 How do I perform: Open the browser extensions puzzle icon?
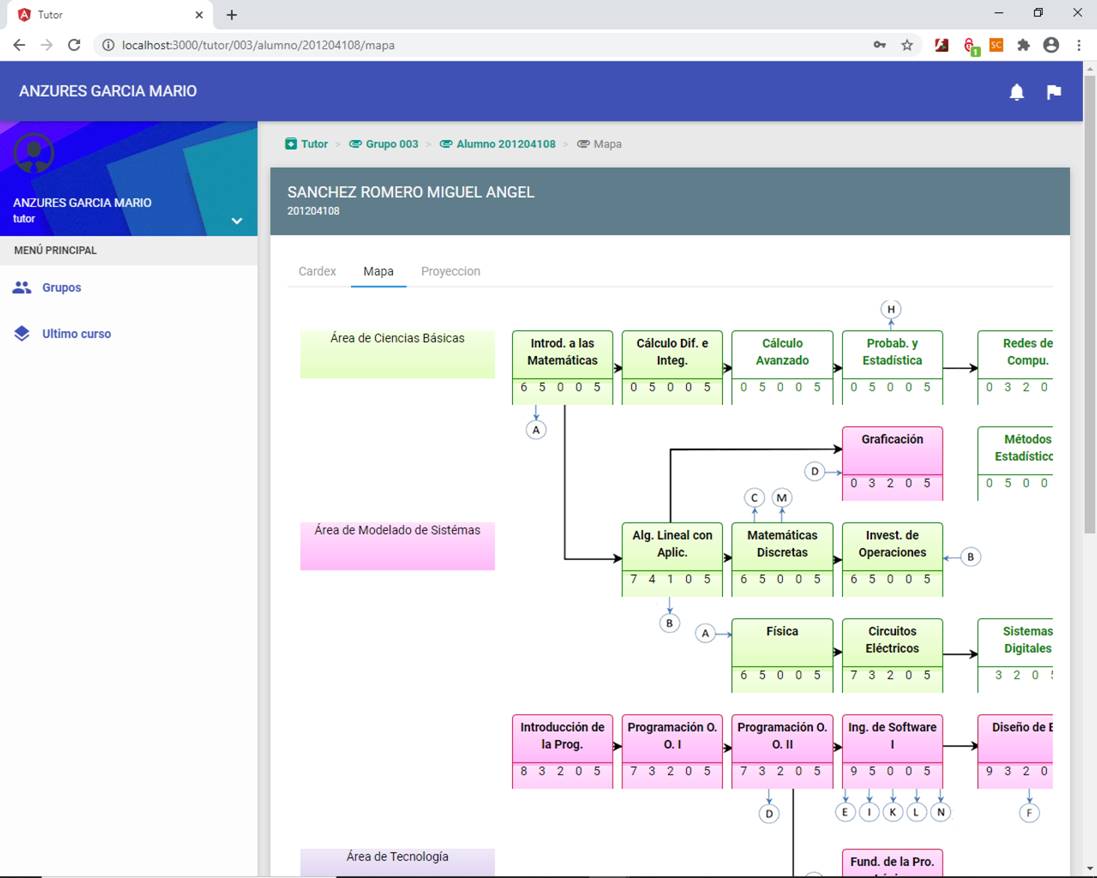click(x=1023, y=45)
